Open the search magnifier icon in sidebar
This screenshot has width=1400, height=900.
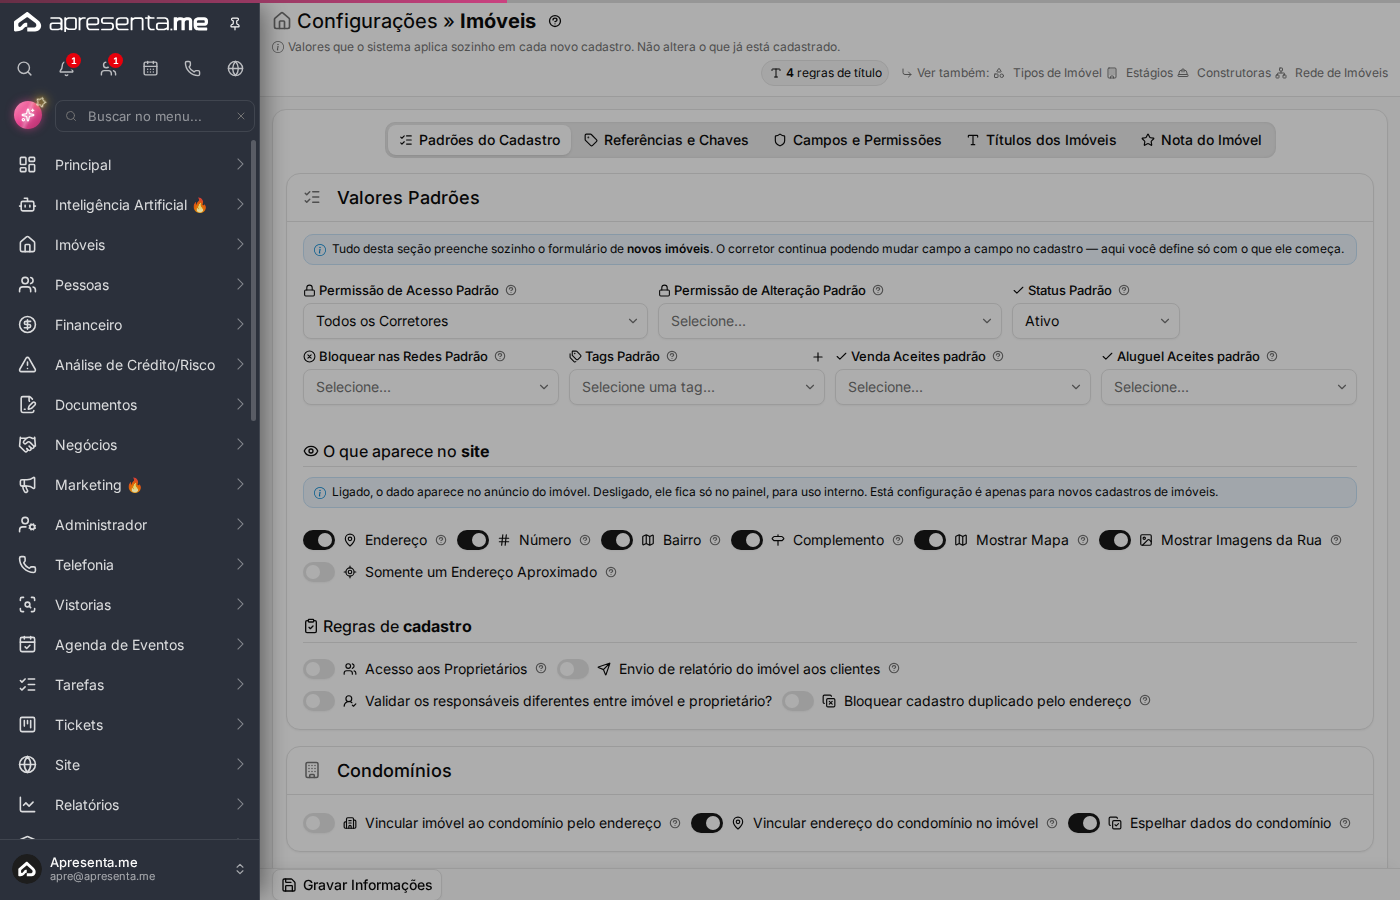click(25, 69)
